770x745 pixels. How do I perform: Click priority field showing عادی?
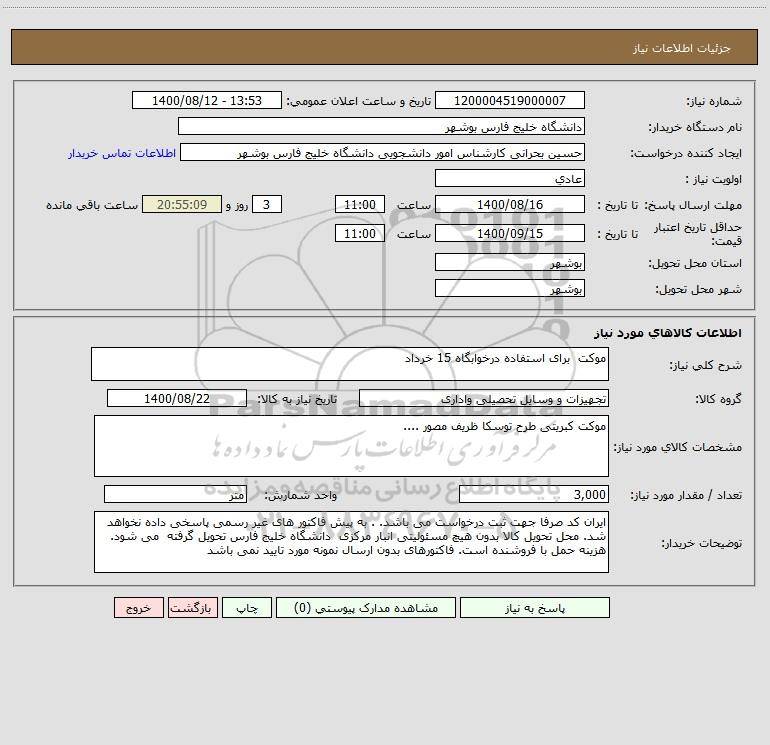pyautogui.click(x=510, y=178)
